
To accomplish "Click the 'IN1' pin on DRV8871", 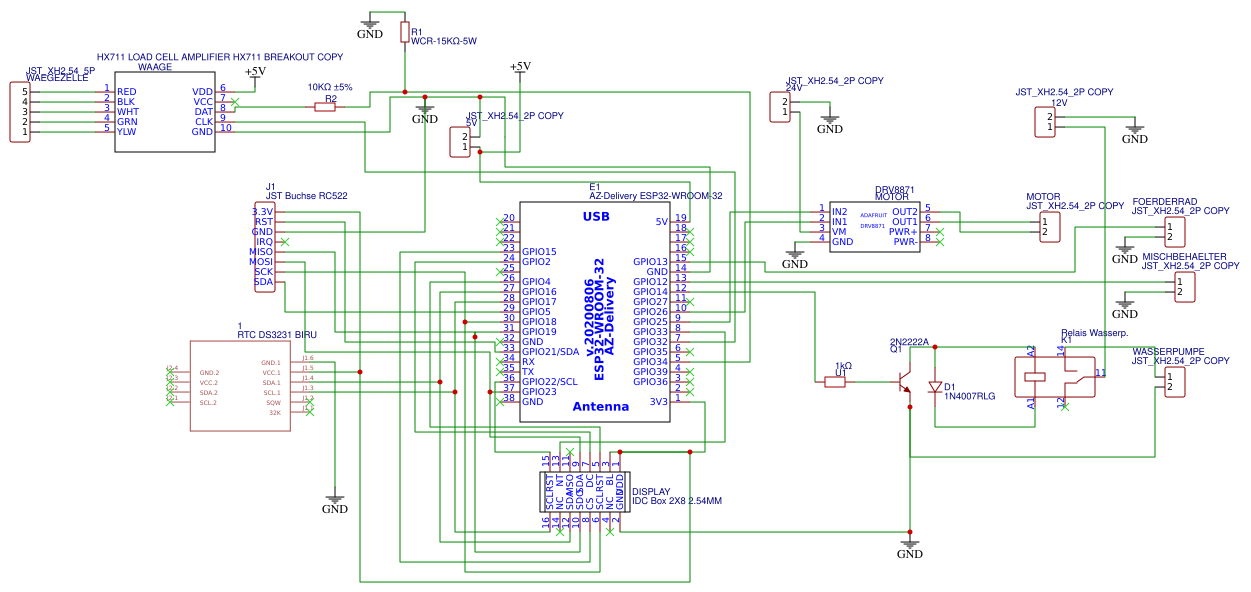I will coord(840,222).
